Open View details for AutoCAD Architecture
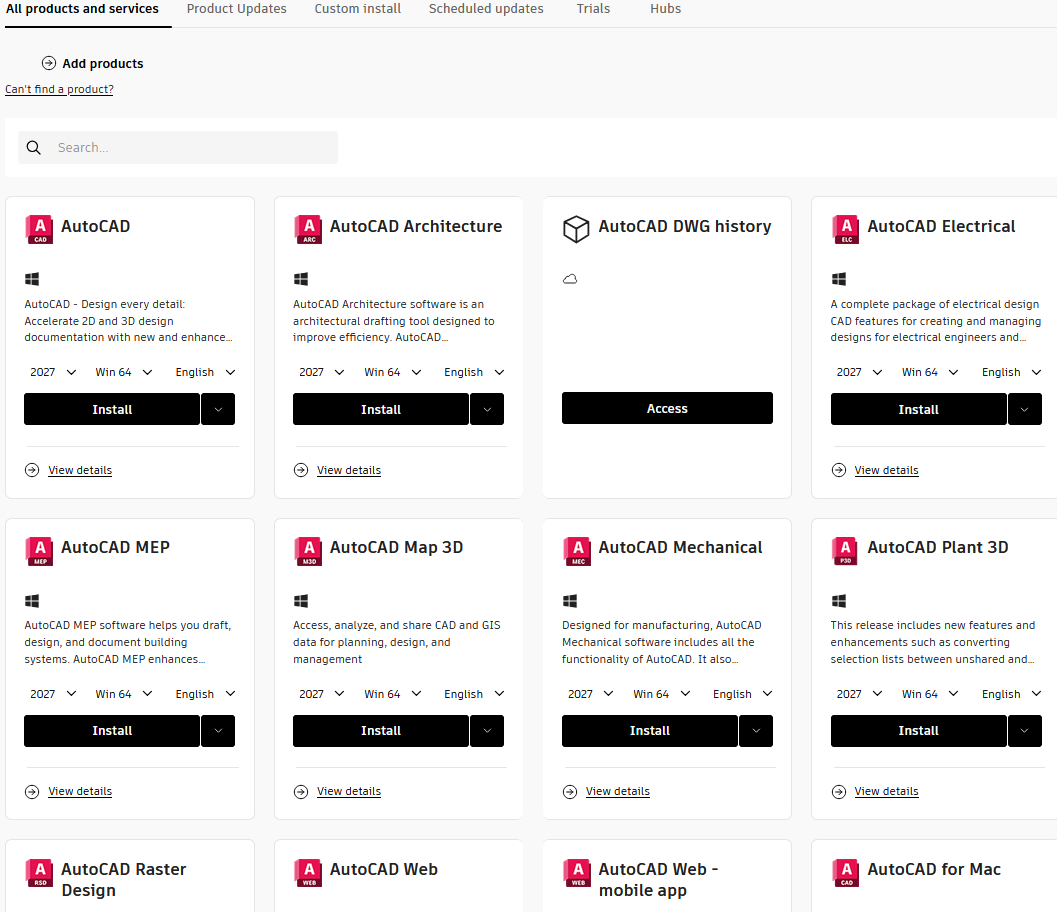 tap(349, 470)
